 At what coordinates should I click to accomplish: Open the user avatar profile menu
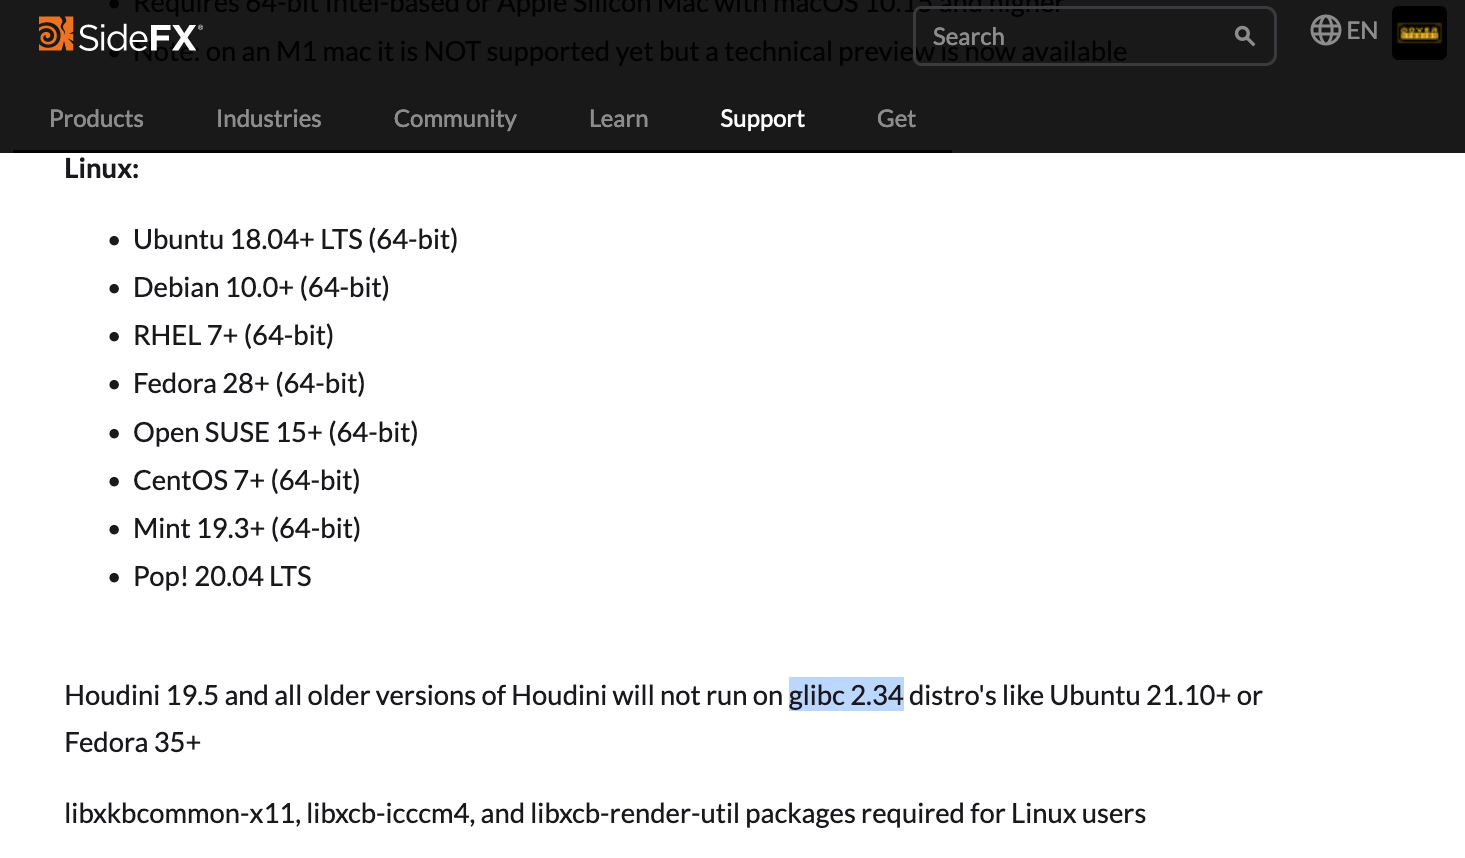[1419, 33]
